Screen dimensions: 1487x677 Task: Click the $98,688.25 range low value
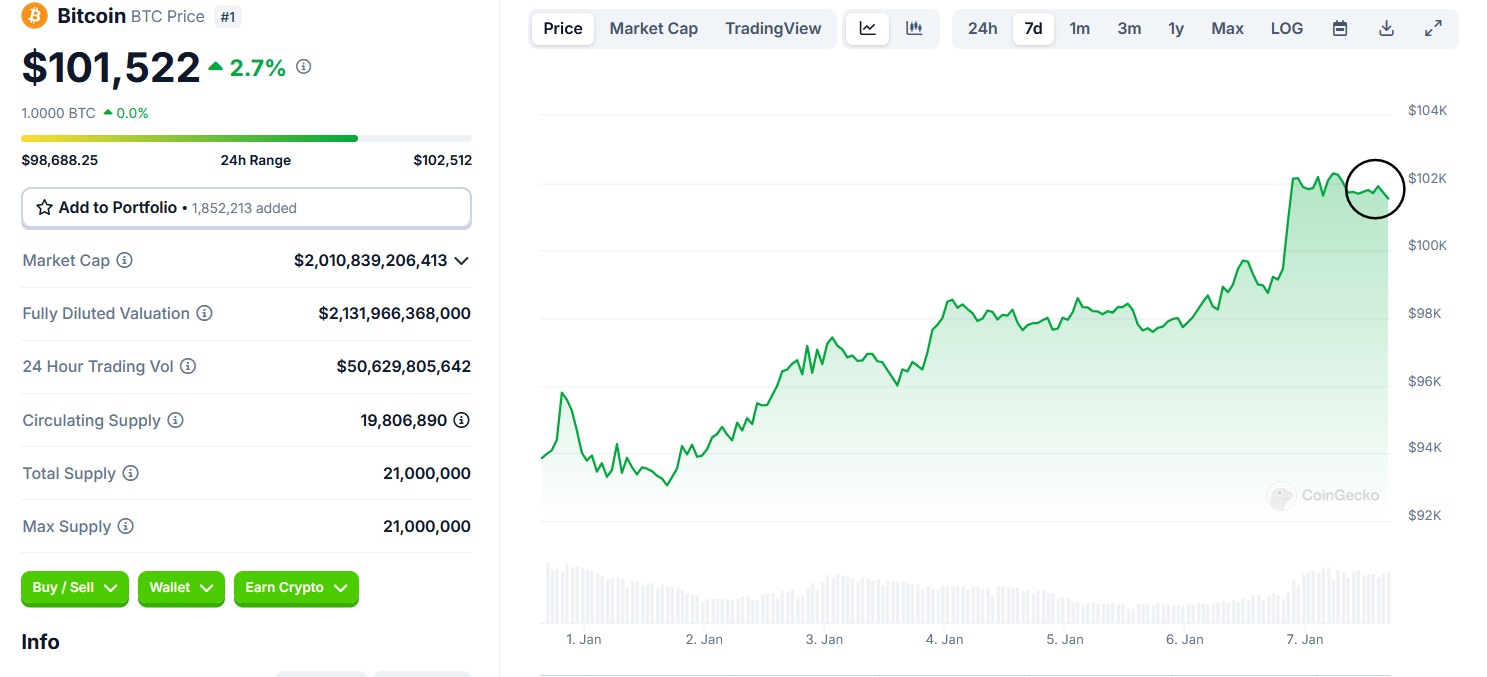click(60, 160)
